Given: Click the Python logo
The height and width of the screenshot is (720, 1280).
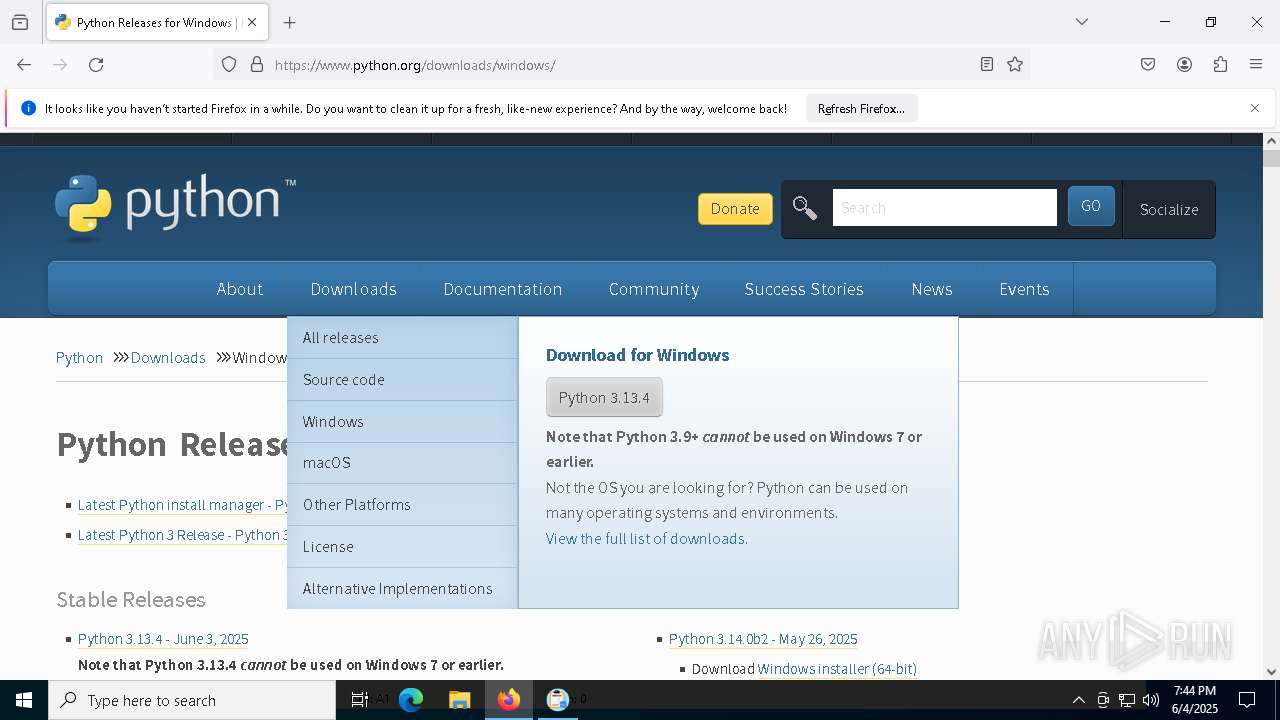Looking at the screenshot, I should point(176,207).
